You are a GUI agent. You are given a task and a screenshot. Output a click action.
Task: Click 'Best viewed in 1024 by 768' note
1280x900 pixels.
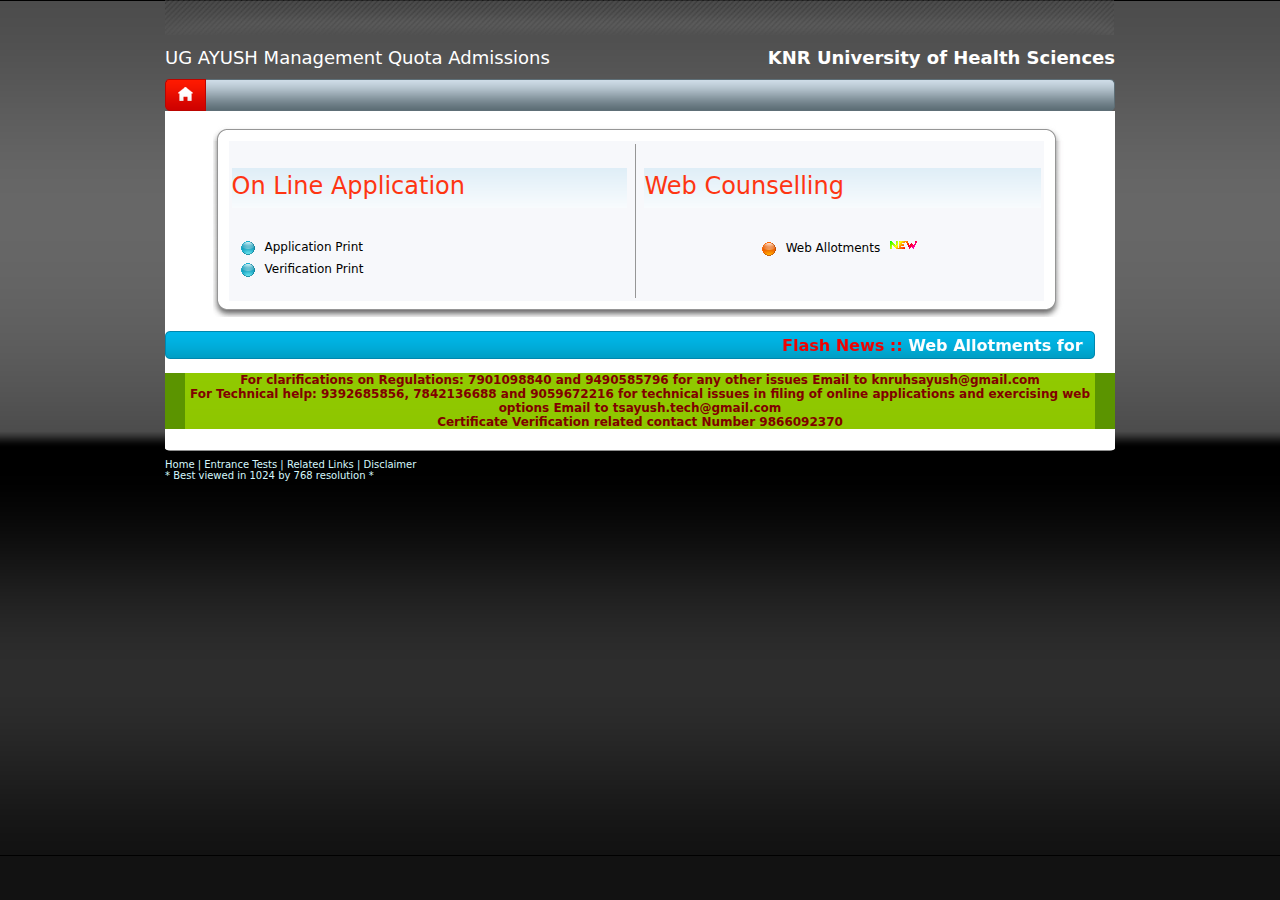click(269, 476)
